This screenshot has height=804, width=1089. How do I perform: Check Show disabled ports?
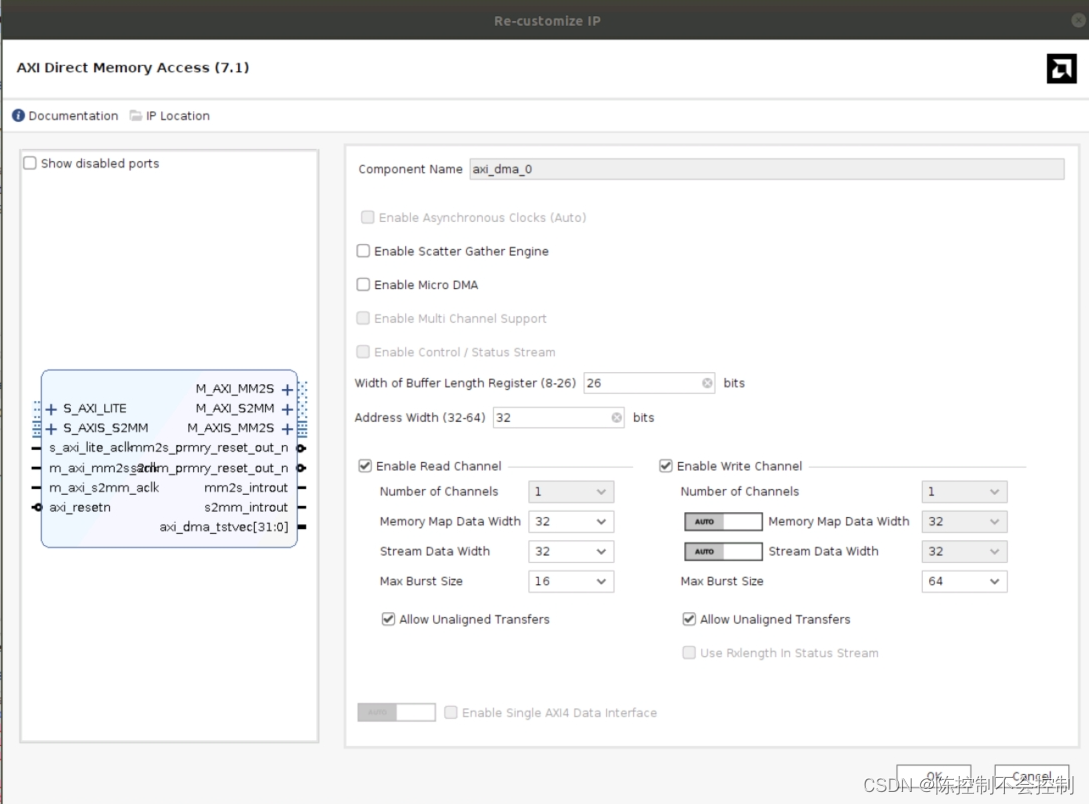[x=29, y=162]
